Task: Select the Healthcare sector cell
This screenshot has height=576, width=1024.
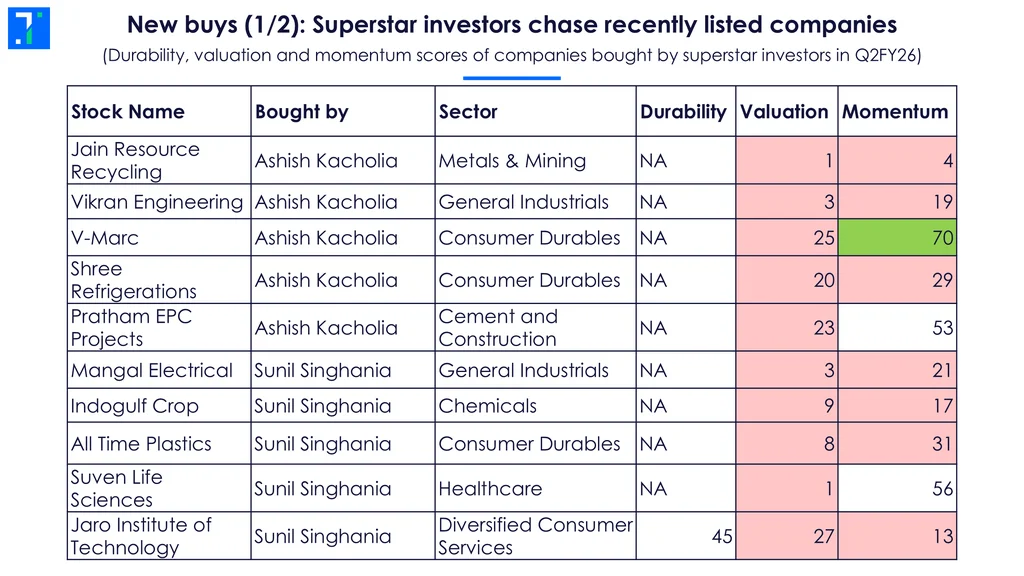Action: (x=490, y=488)
